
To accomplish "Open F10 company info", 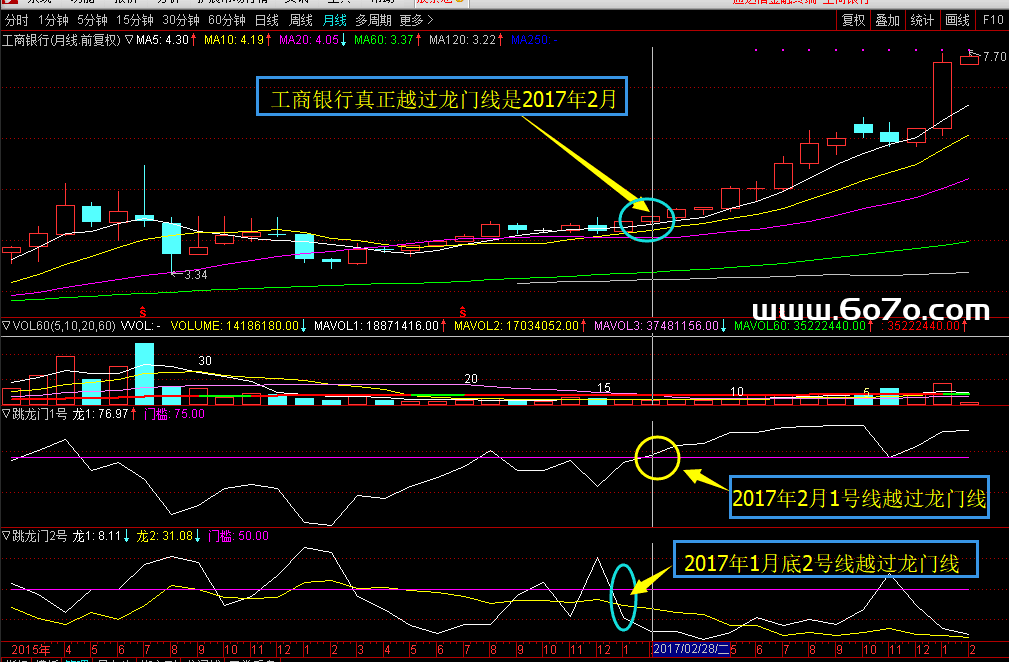I will pyautogui.click(x=992, y=20).
